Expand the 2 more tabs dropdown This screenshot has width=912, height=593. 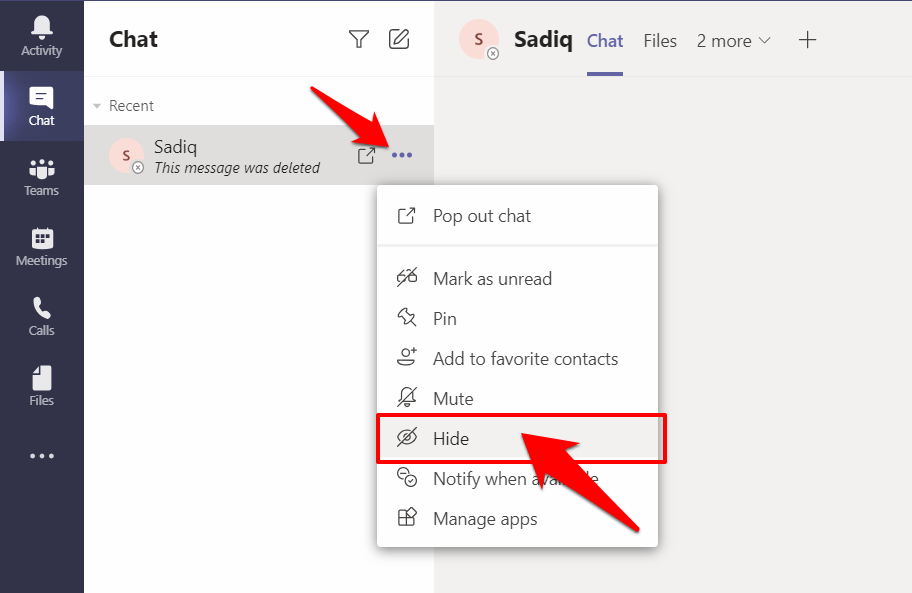734,41
